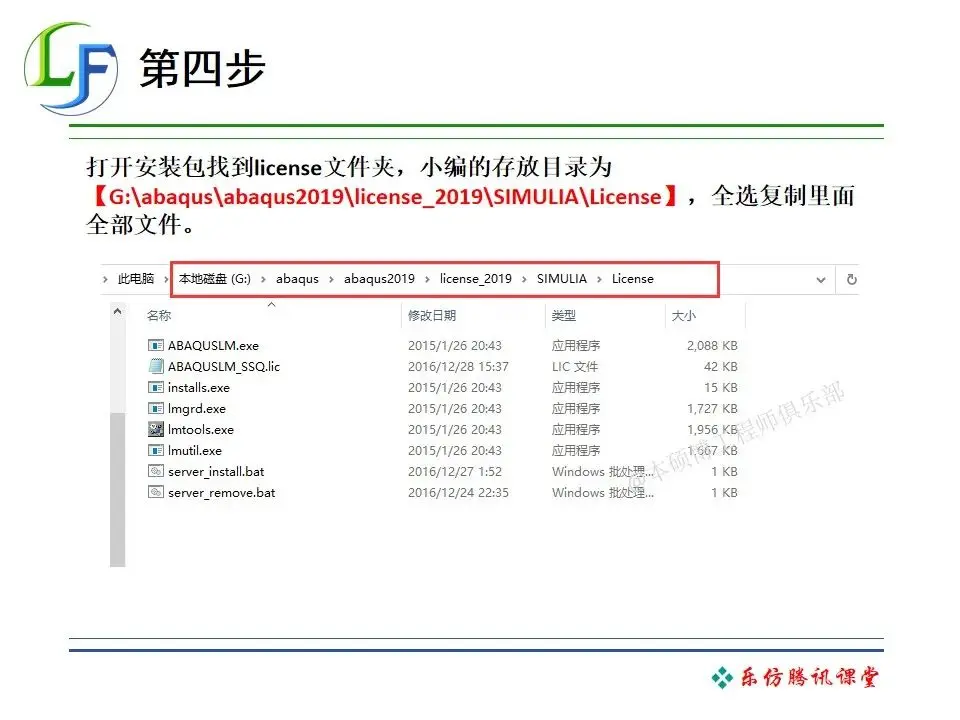Viewport: 960px width, 720px height.
Task: Click the ABAQUSLM_SSQ.lic file icon
Action: coord(156,366)
